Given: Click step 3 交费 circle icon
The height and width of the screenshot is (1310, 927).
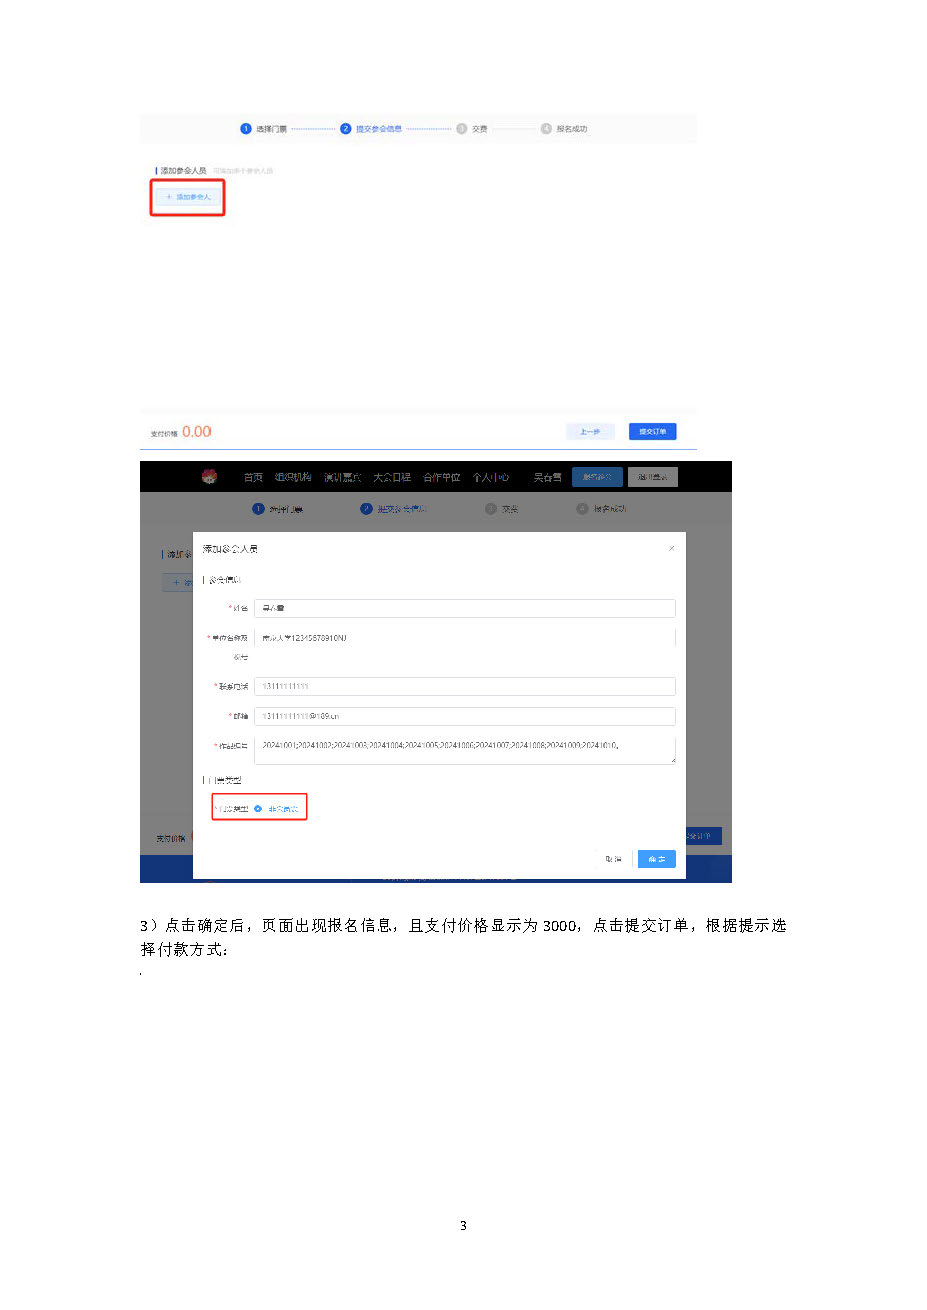Looking at the screenshot, I should (462, 129).
